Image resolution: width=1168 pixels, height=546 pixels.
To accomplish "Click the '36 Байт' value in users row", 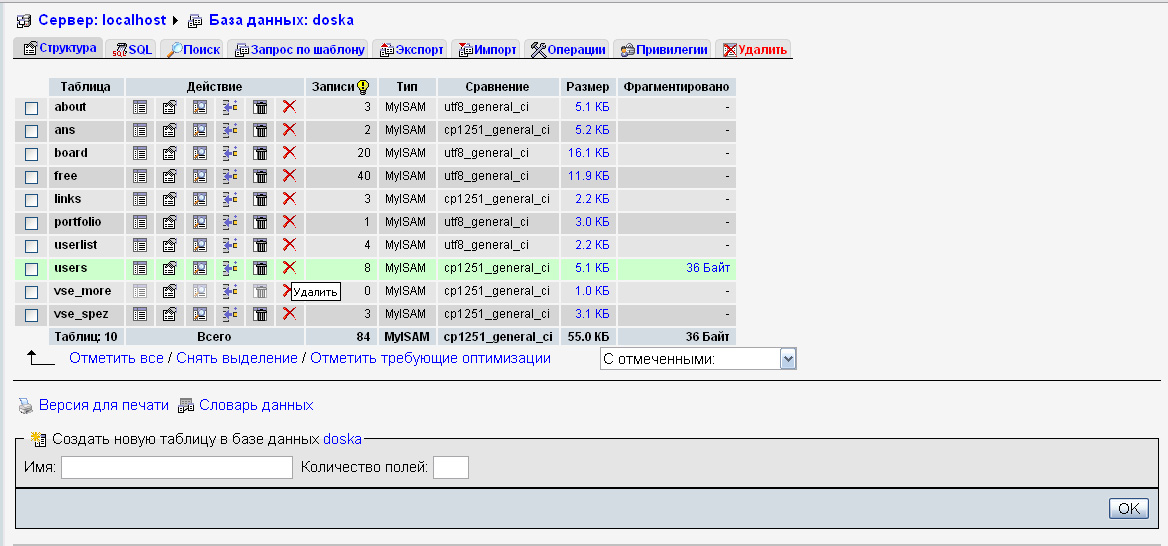I will (x=708, y=268).
